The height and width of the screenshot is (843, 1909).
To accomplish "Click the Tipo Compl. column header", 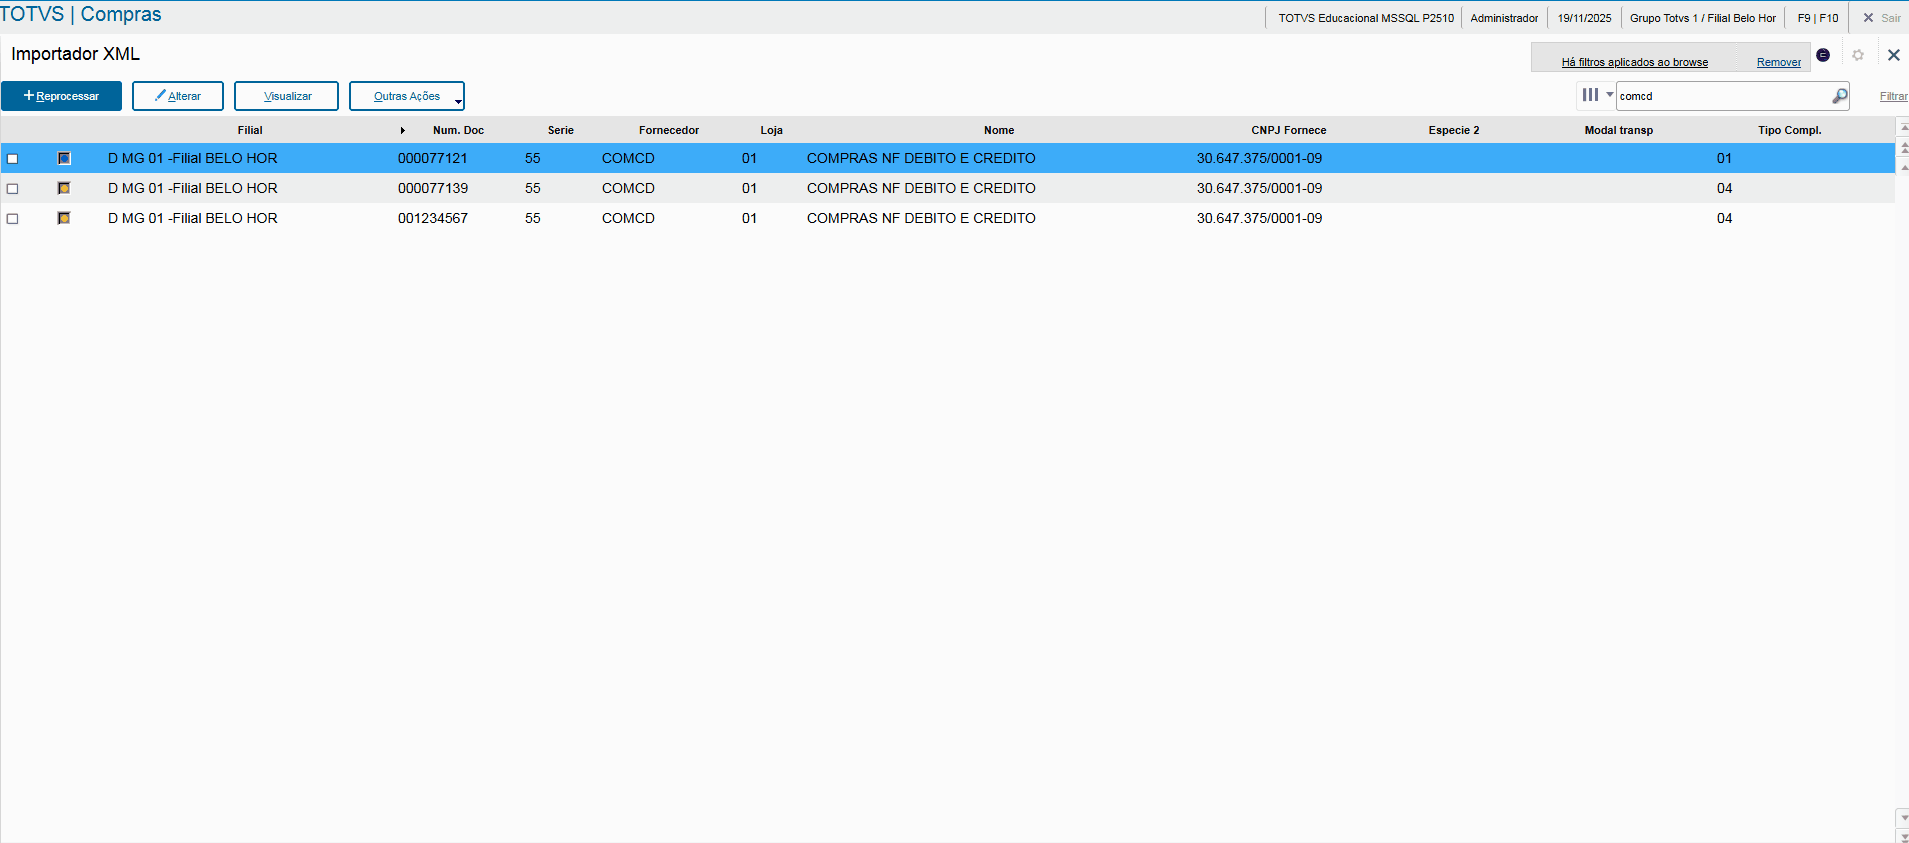I will (1790, 130).
